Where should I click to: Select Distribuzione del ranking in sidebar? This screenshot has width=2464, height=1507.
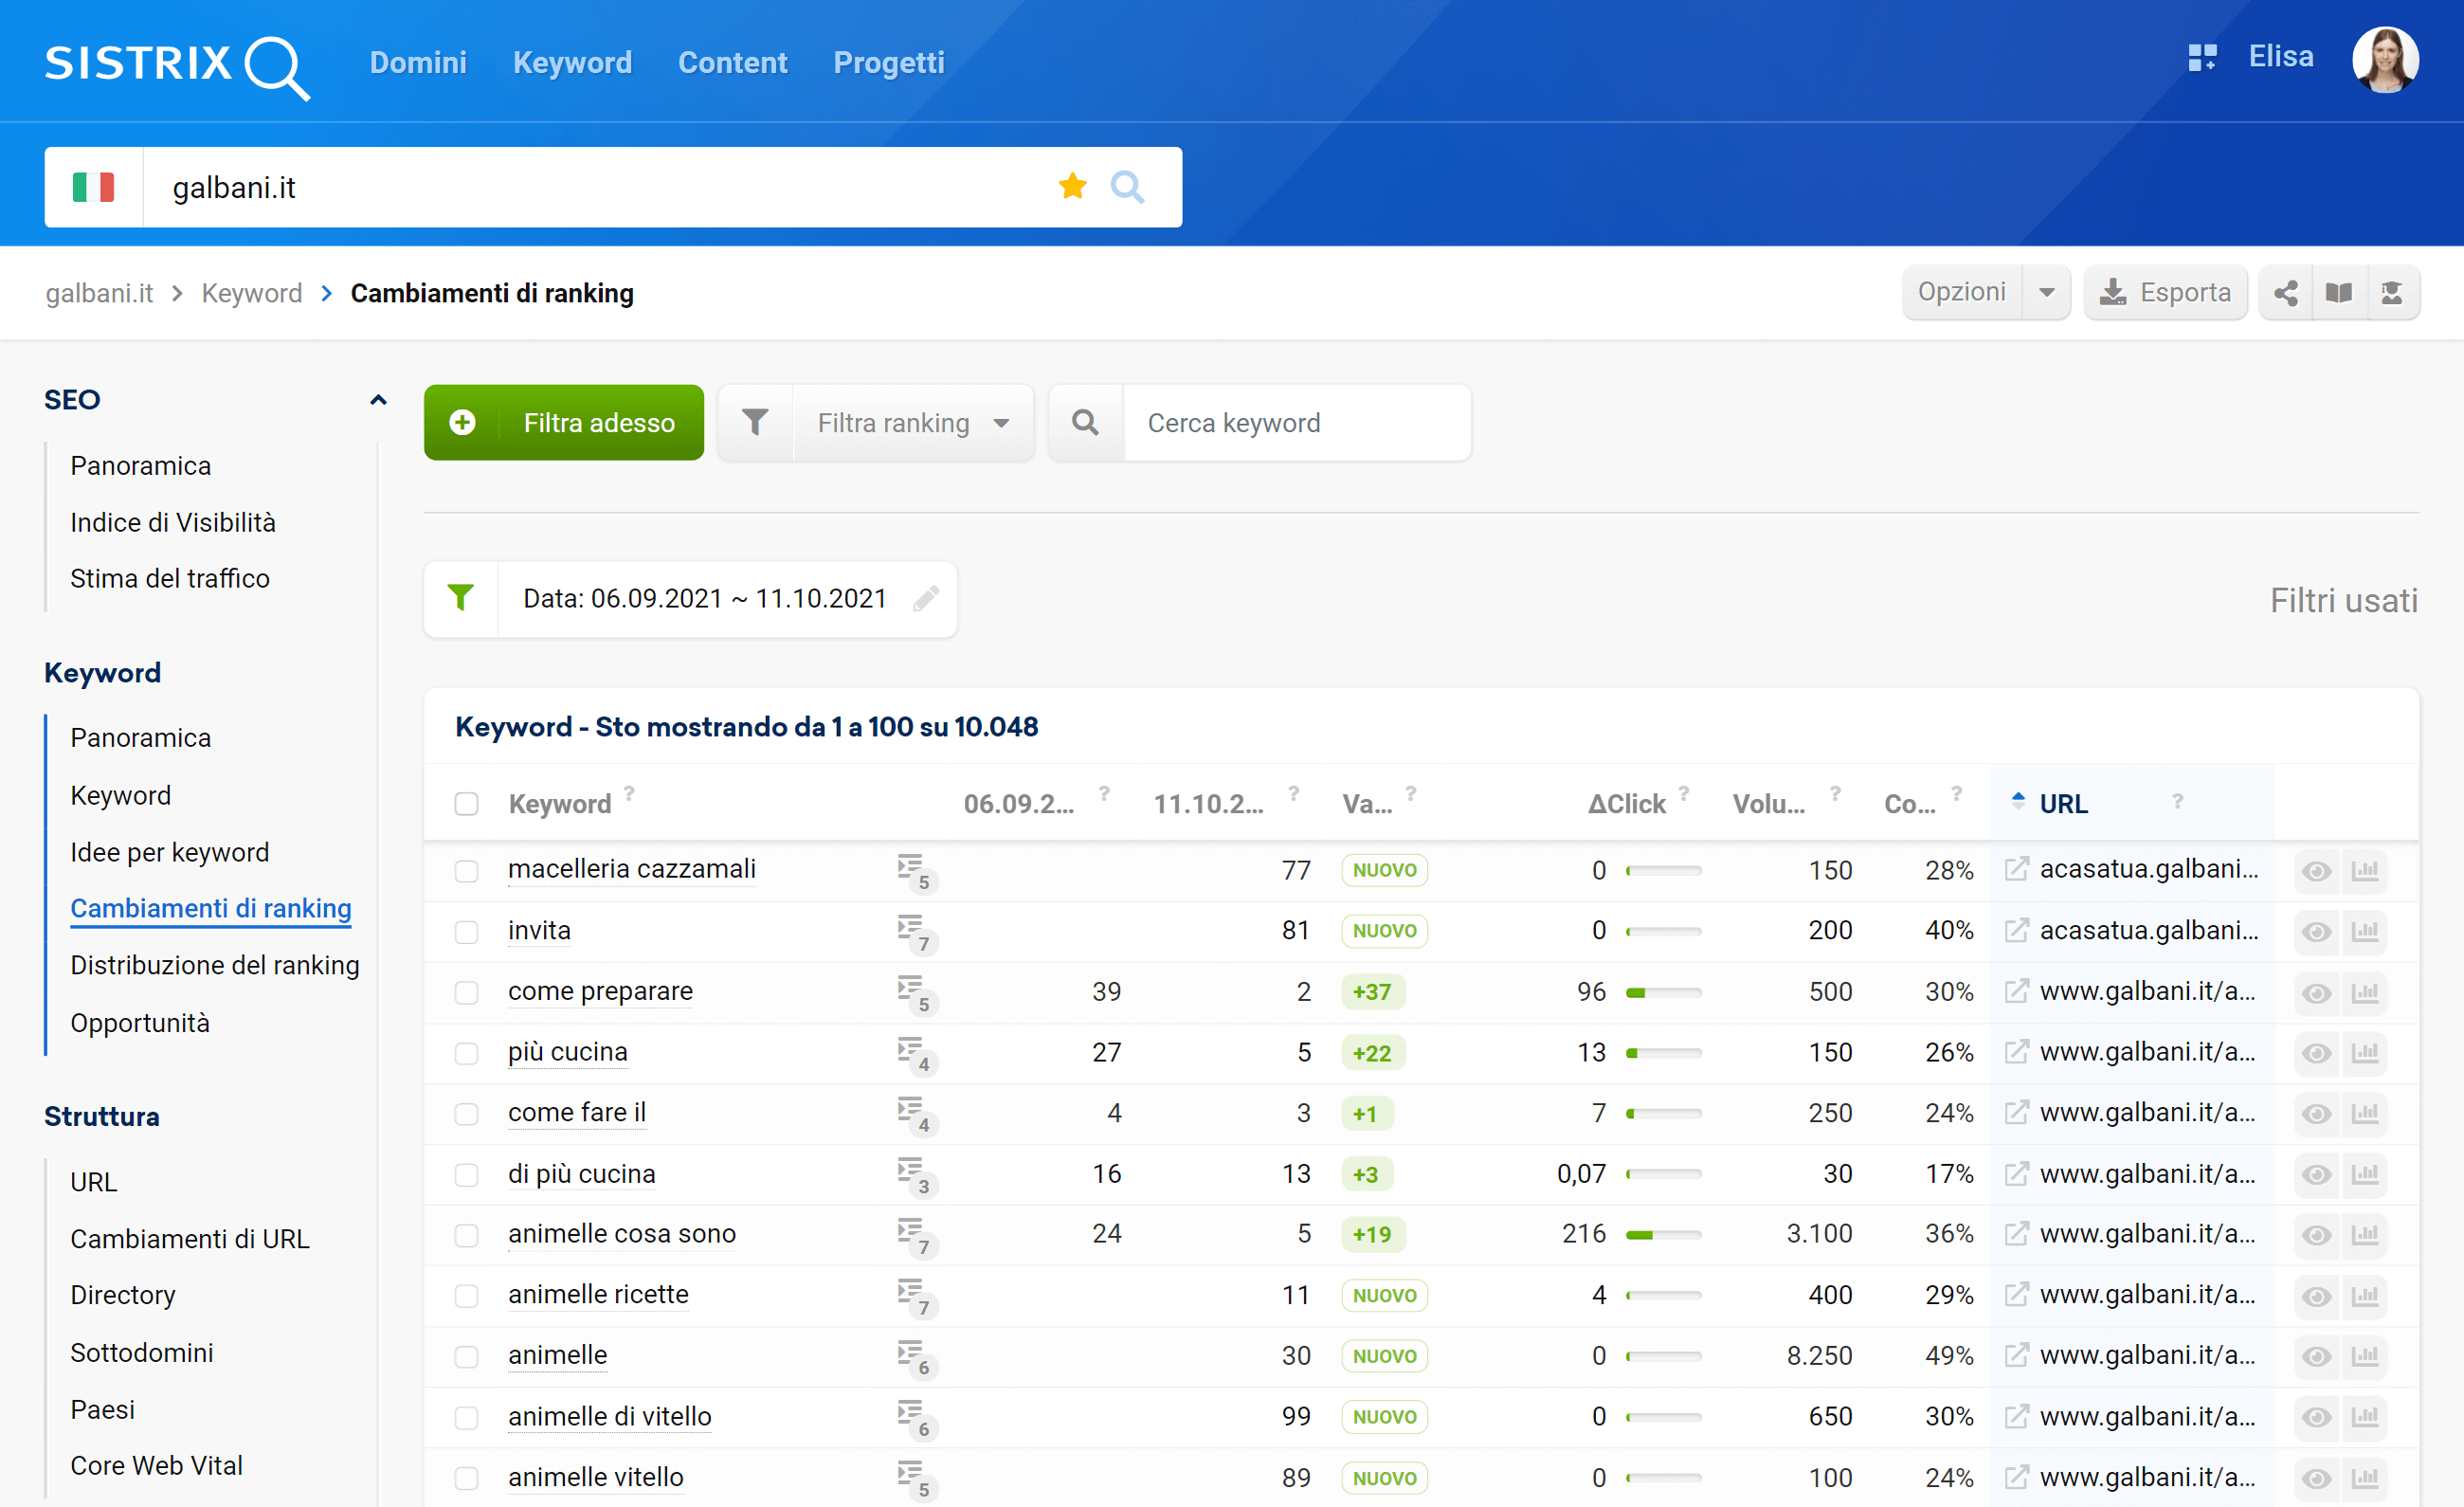[215, 965]
